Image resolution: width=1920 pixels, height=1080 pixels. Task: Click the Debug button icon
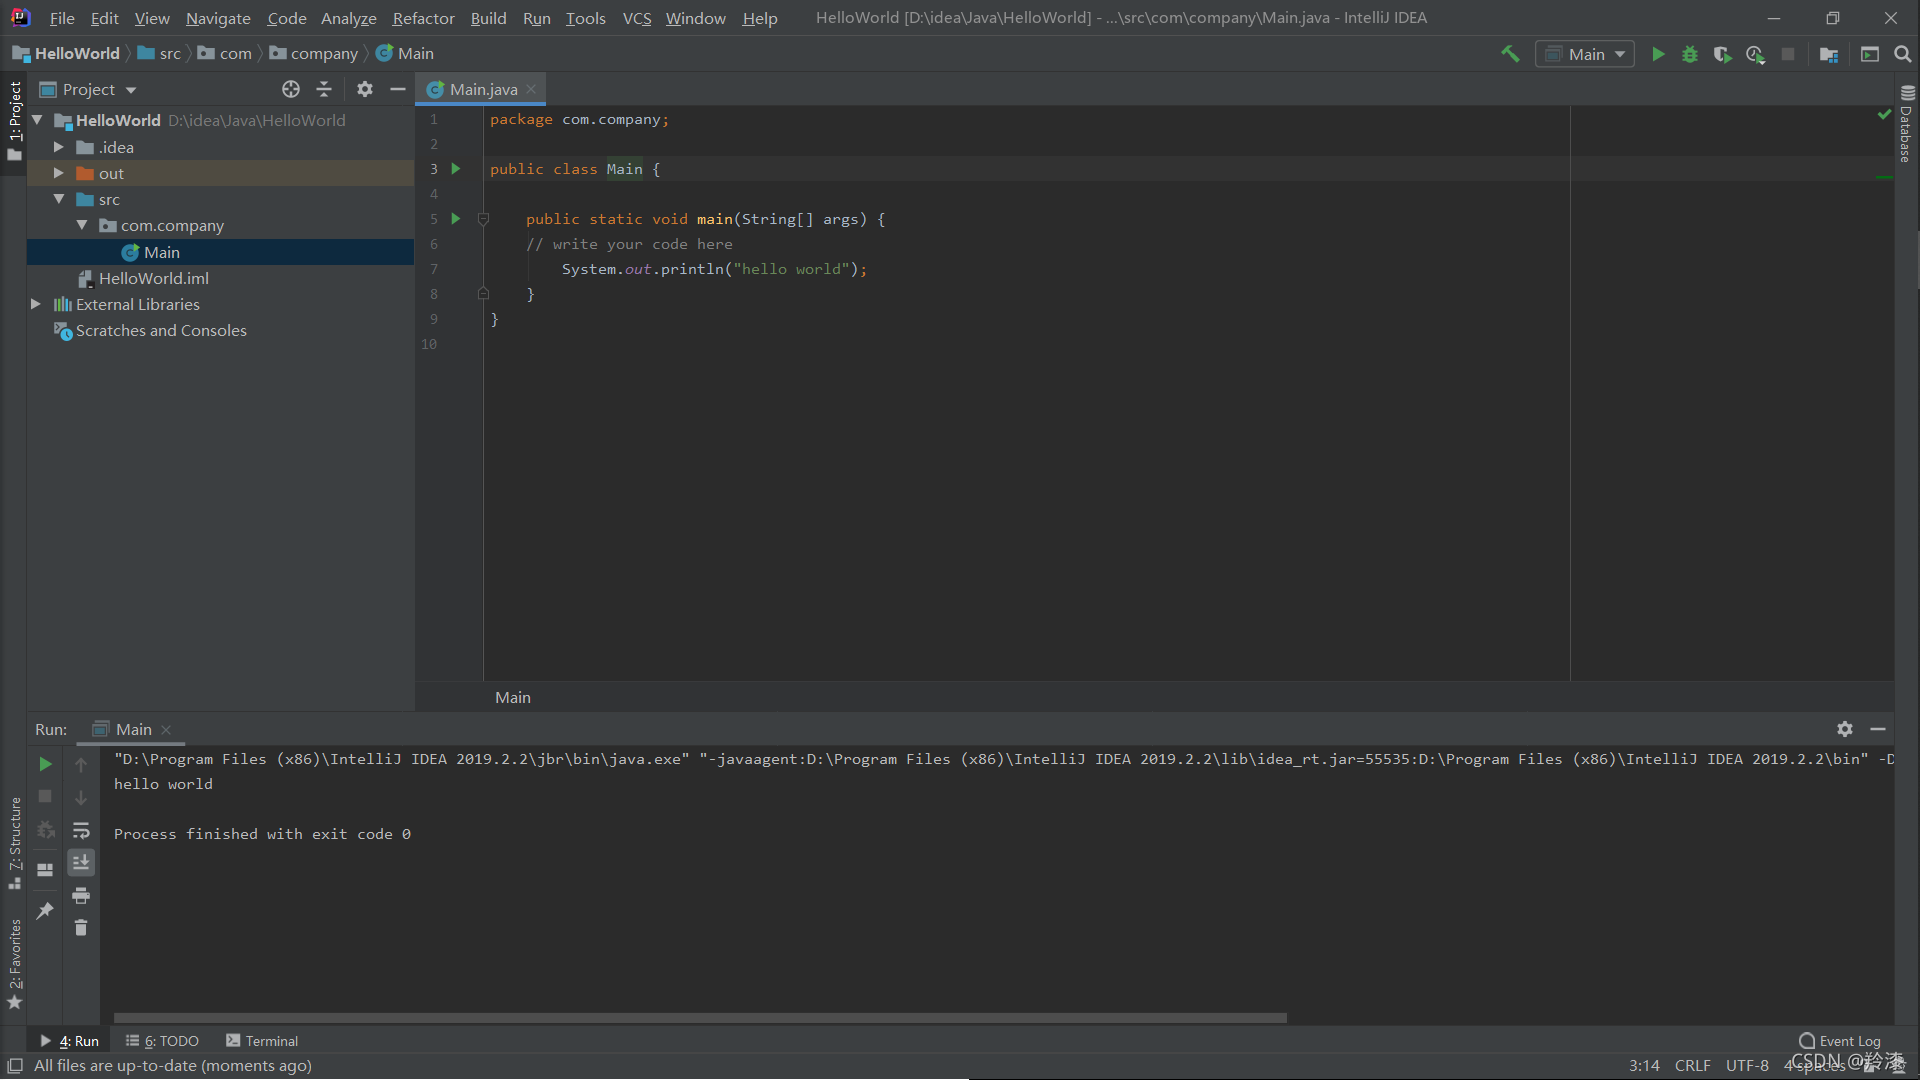pos(1689,54)
